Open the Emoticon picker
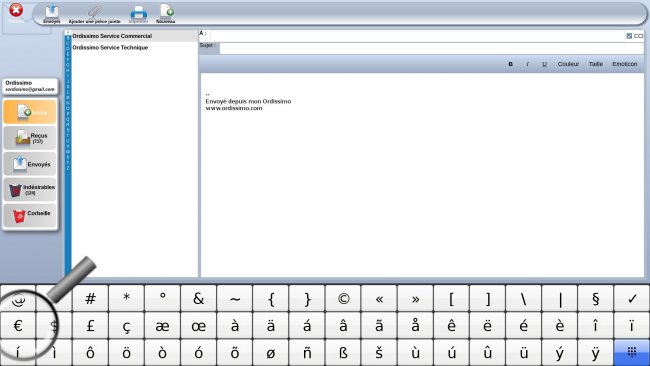650x366 pixels. tap(625, 64)
